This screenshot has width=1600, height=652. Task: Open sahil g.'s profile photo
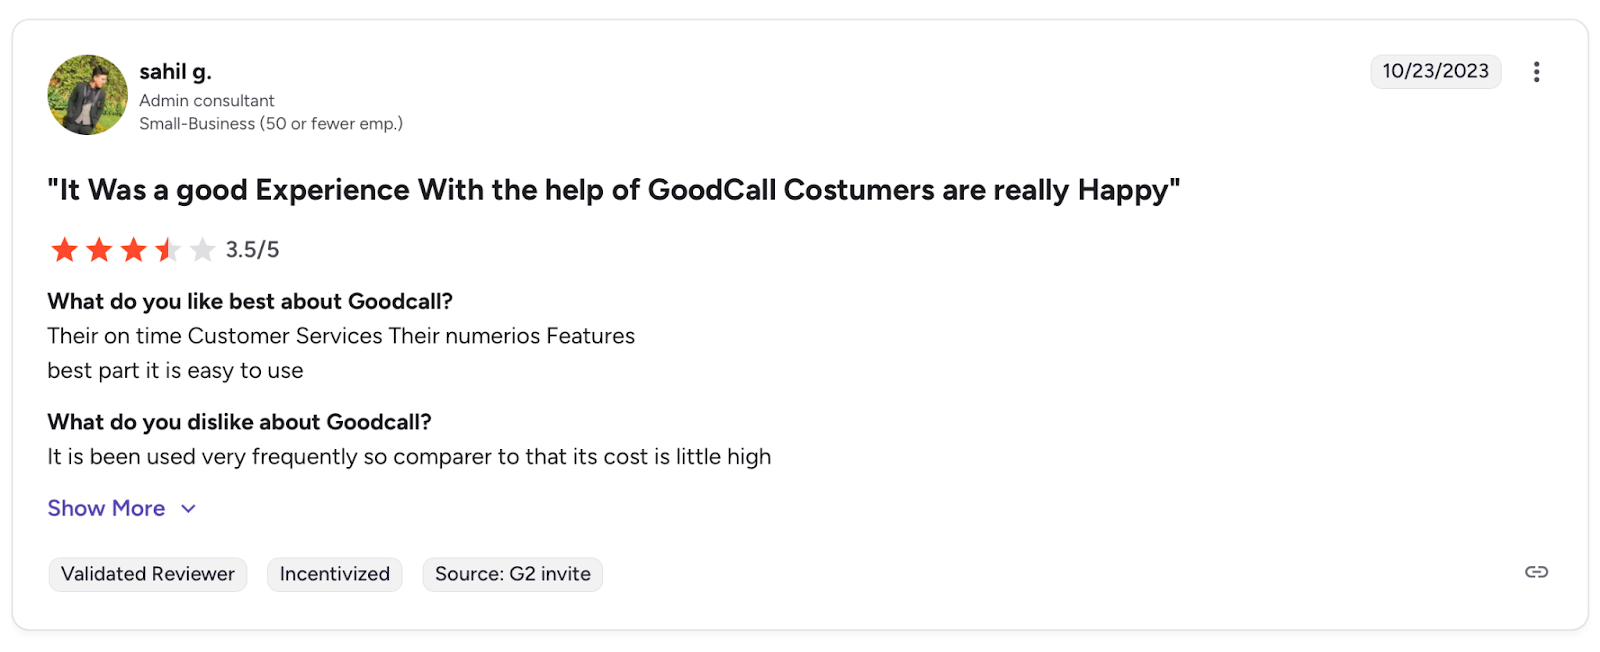88,95
